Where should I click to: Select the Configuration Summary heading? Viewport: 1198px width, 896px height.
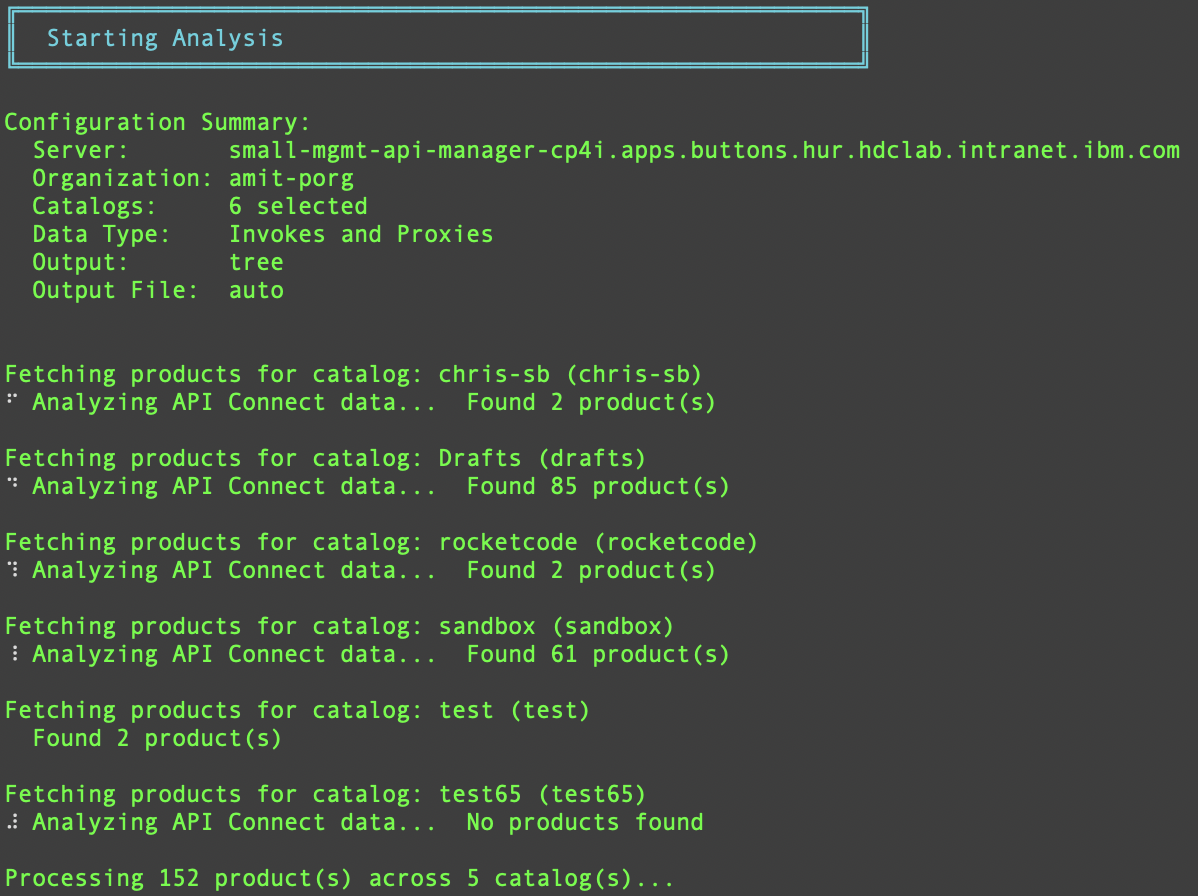click(155, 121)
